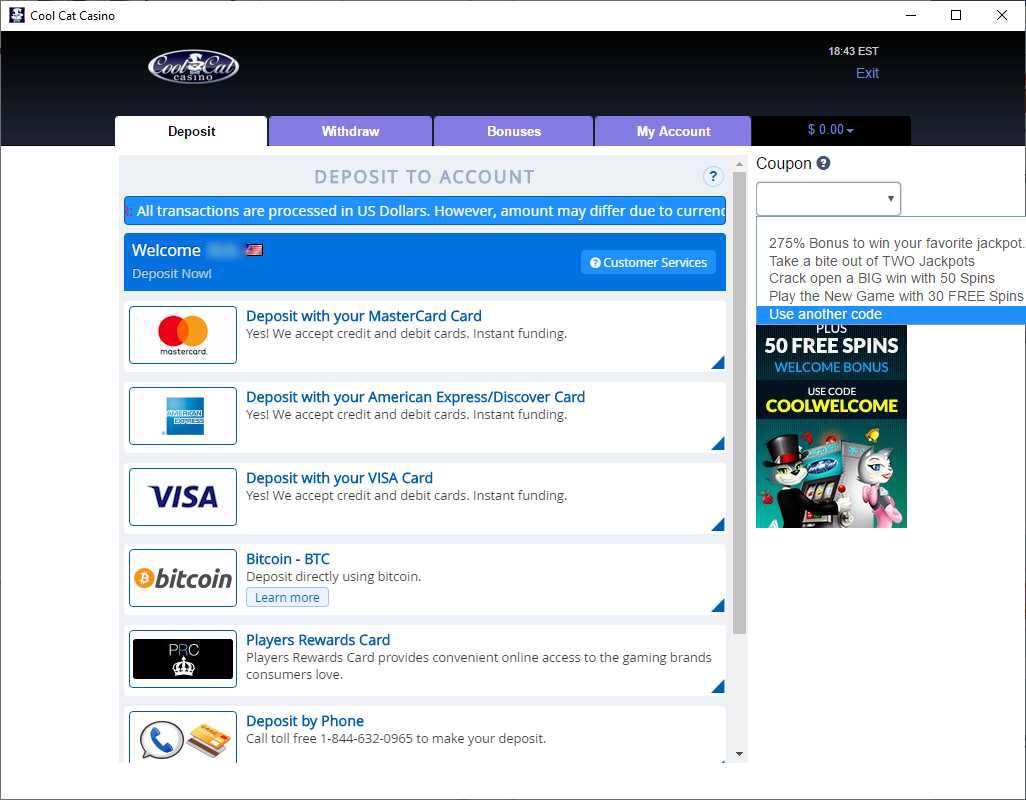The width and height of the screenshot is (1026, 800).
Task: Contact Customer Services button
Action: [x=648, y=262]
